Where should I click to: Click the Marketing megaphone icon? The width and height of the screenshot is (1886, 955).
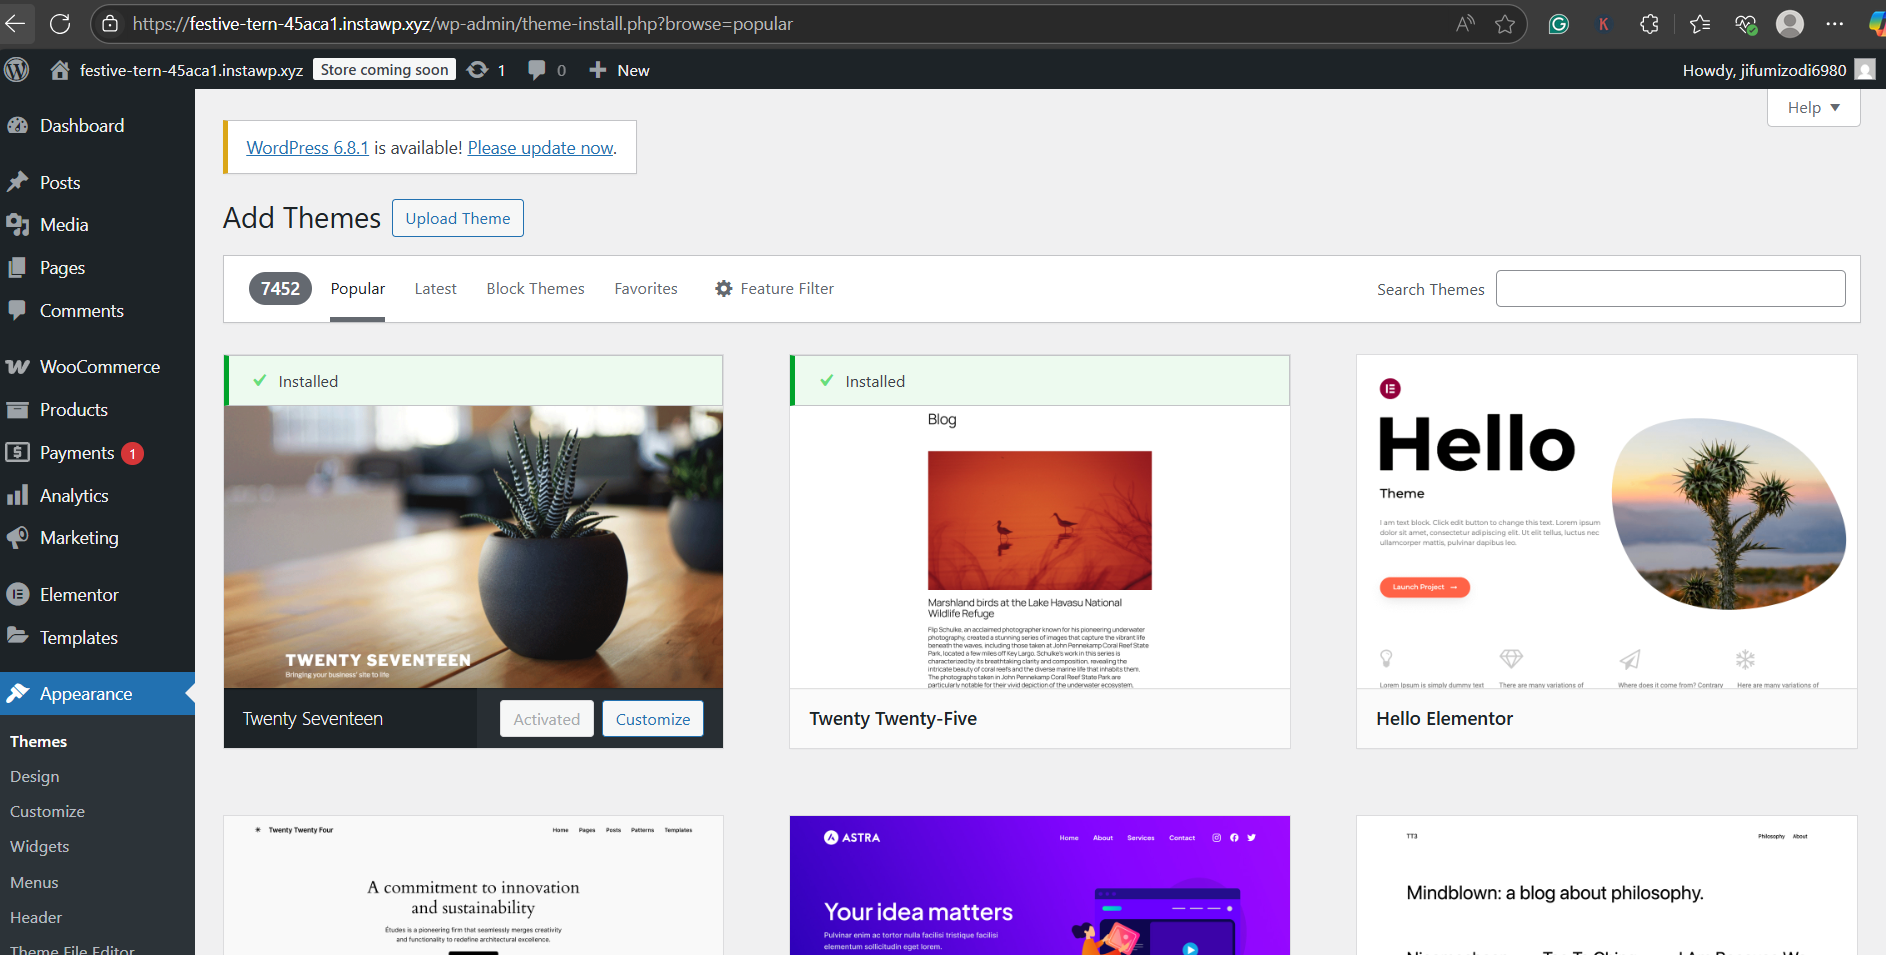(x=18, y=538)
